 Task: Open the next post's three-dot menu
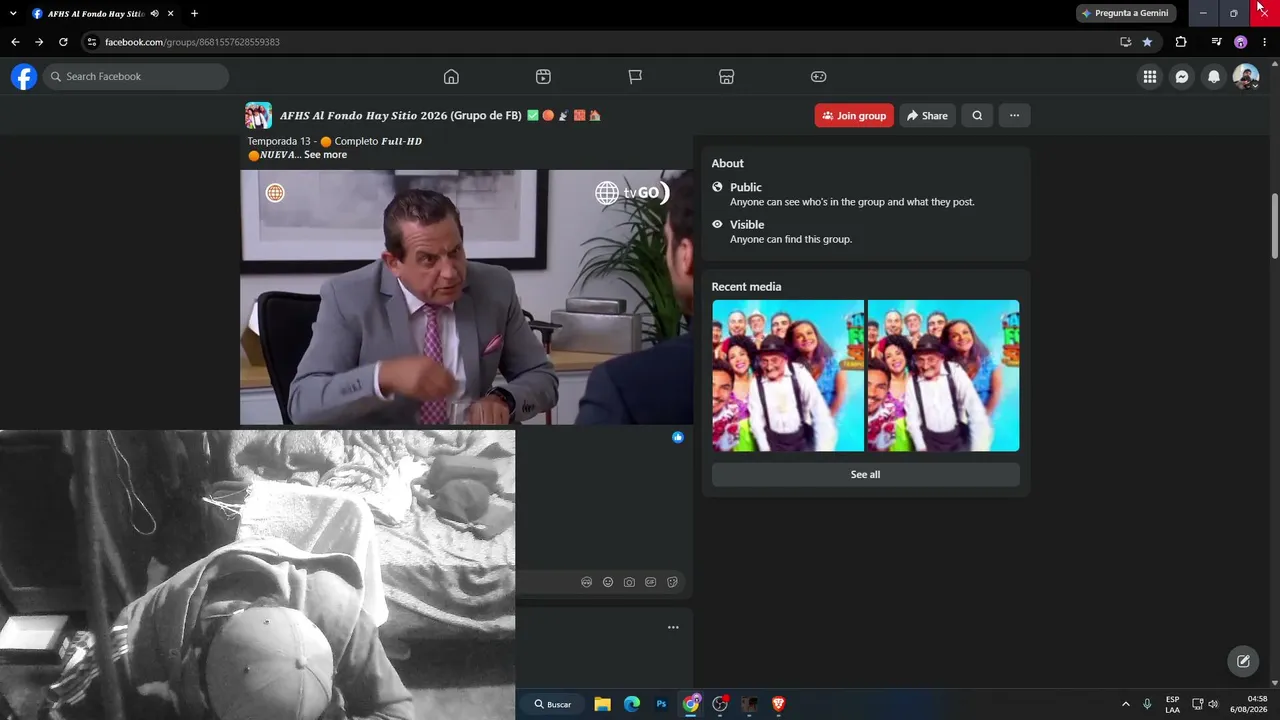coord(673,627)
